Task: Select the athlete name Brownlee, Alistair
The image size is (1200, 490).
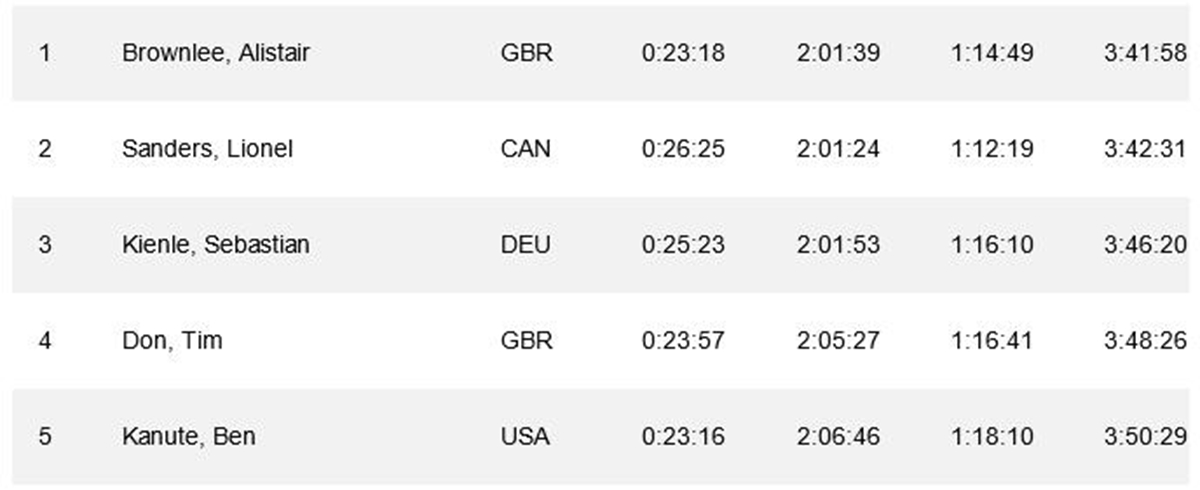Action: point(215,53)
